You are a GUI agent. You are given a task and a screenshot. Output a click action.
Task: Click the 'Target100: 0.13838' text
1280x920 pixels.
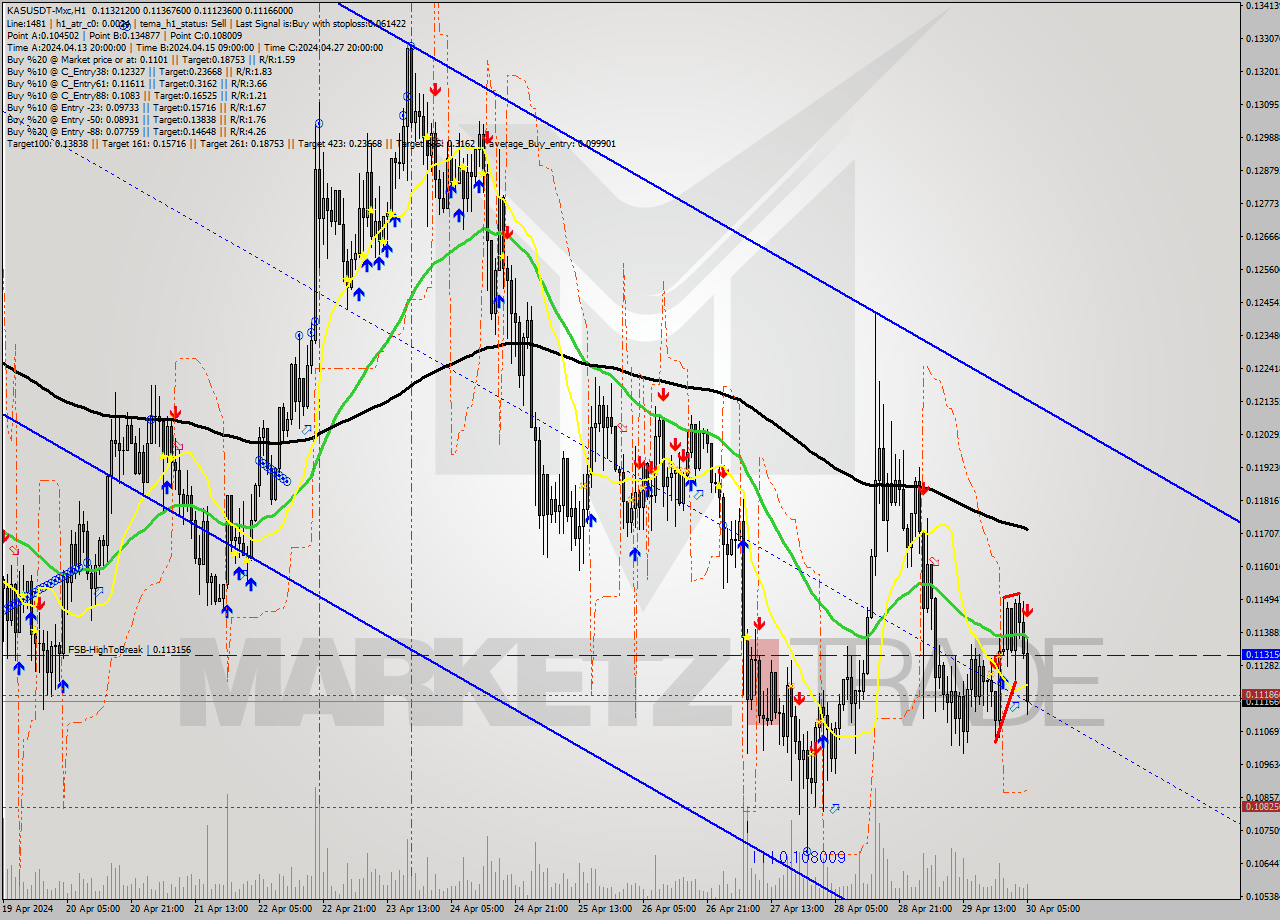(x=47, y=144)
